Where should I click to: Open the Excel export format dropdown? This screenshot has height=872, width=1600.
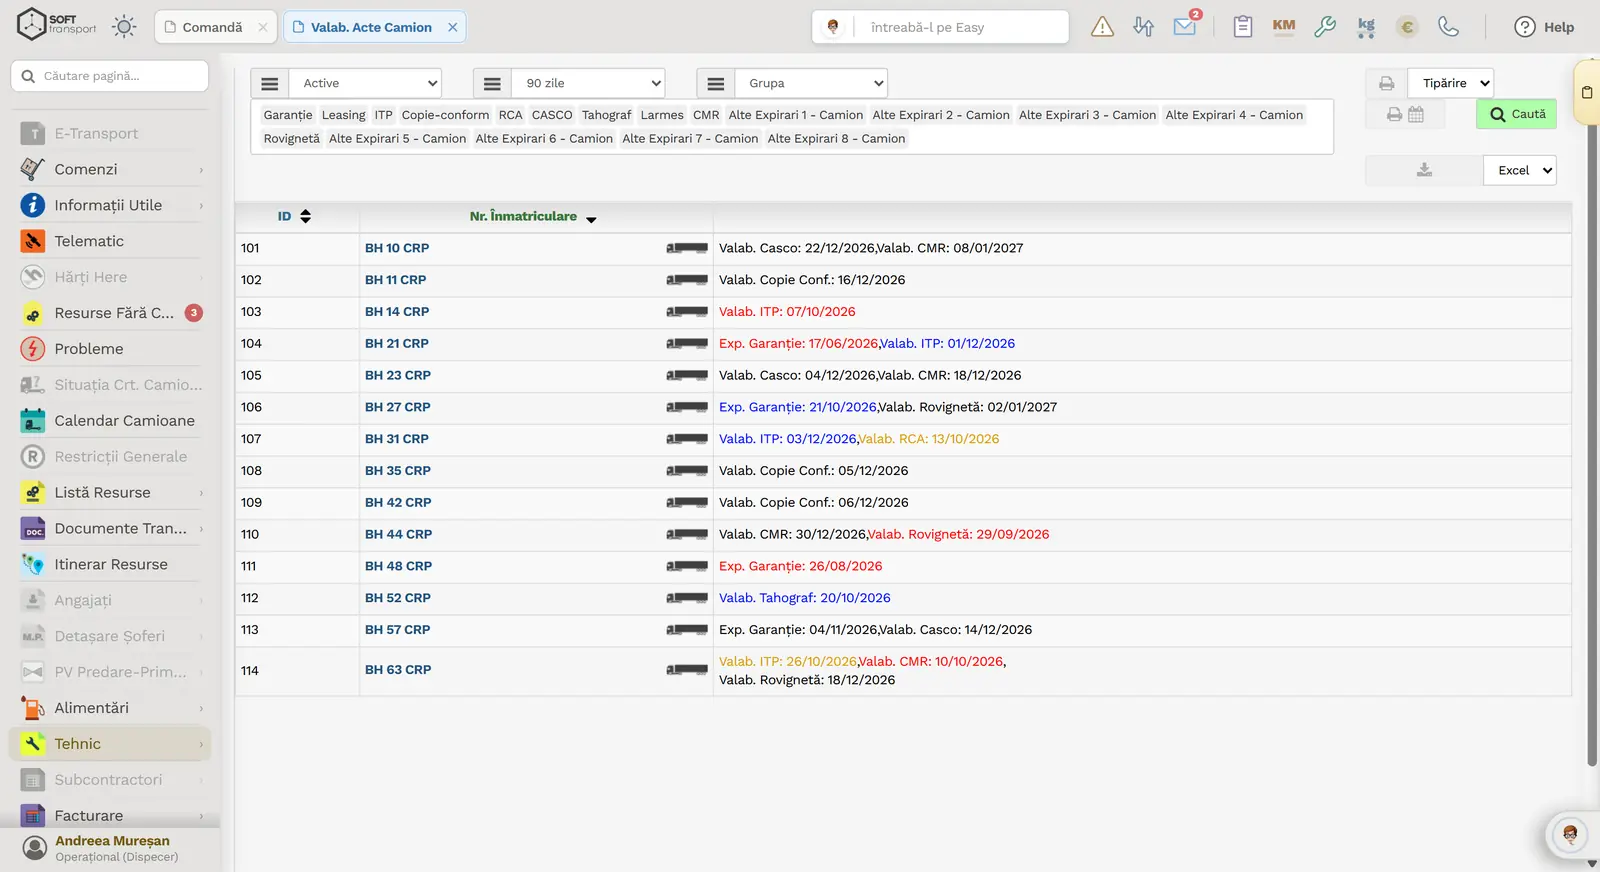[1520, 170]
